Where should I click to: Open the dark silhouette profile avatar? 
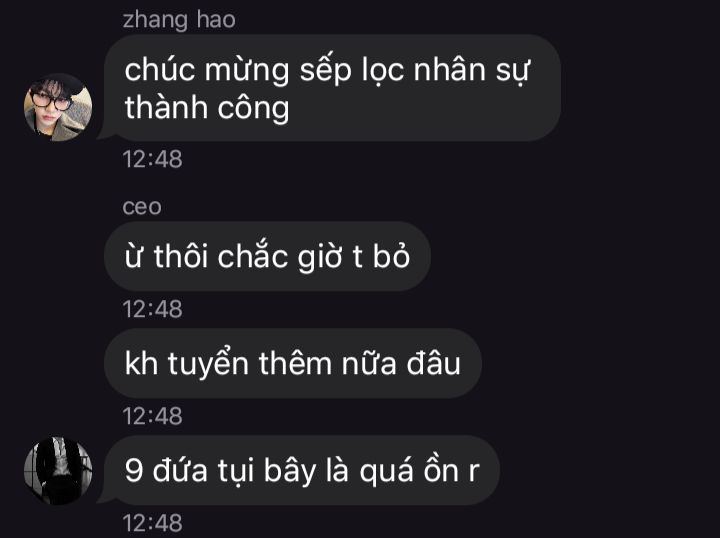pyautogui.click(x=58, y=471)
